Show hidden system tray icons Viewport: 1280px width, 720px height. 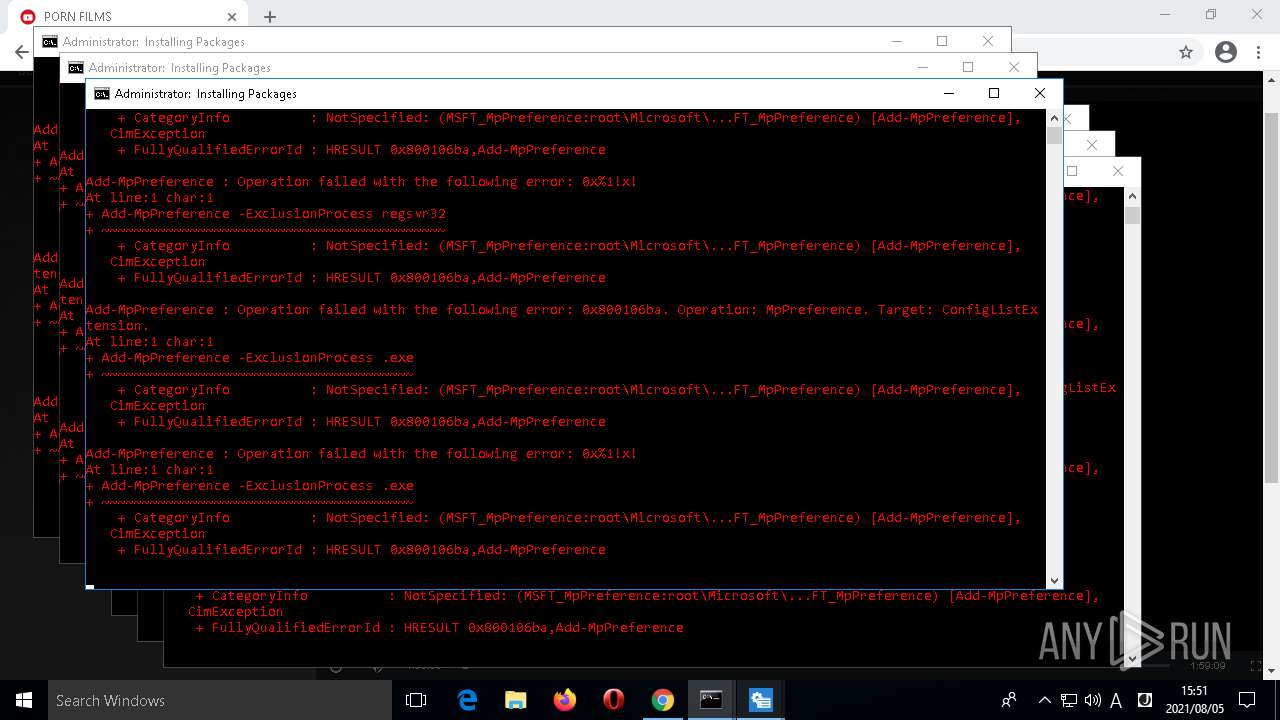click(1045, 700)
